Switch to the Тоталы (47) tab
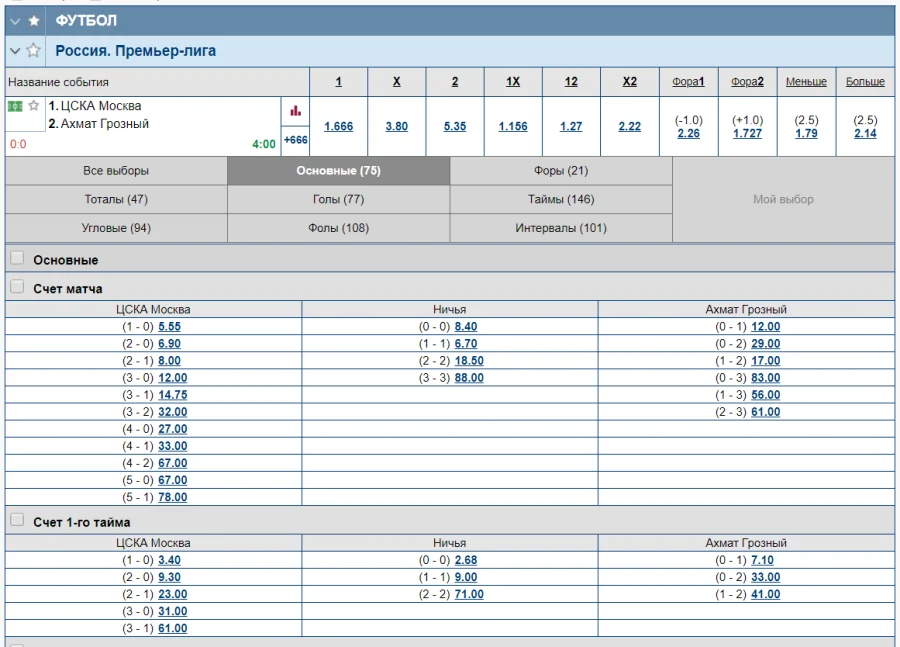900x647 pixels. click(x=116, y=199)
